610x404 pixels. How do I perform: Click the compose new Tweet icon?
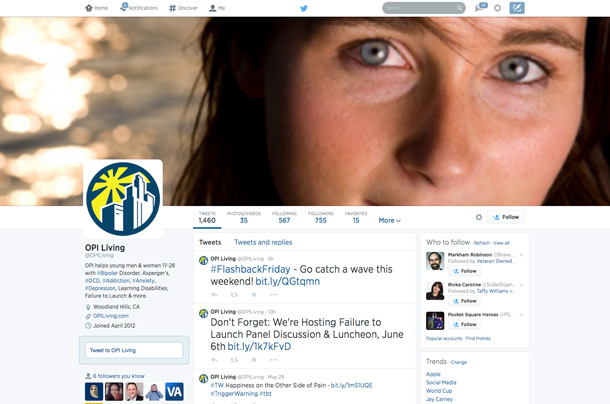coord(517,8)
